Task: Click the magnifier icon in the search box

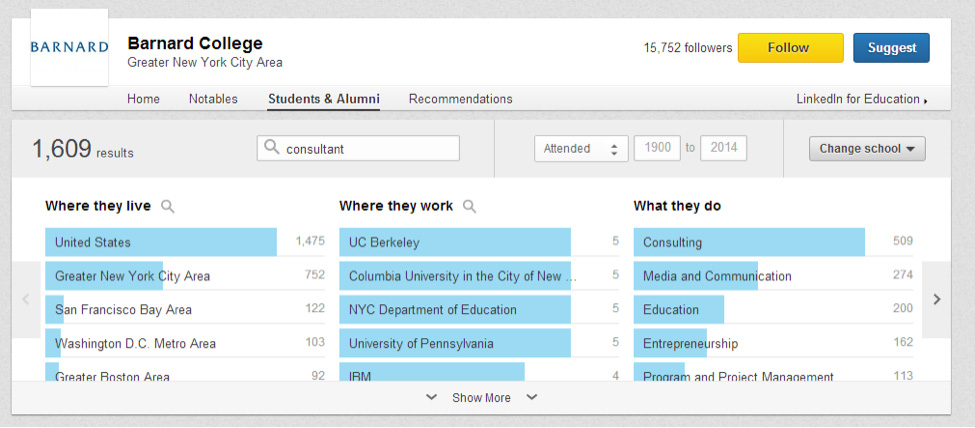Action: [x=271, y=148]
